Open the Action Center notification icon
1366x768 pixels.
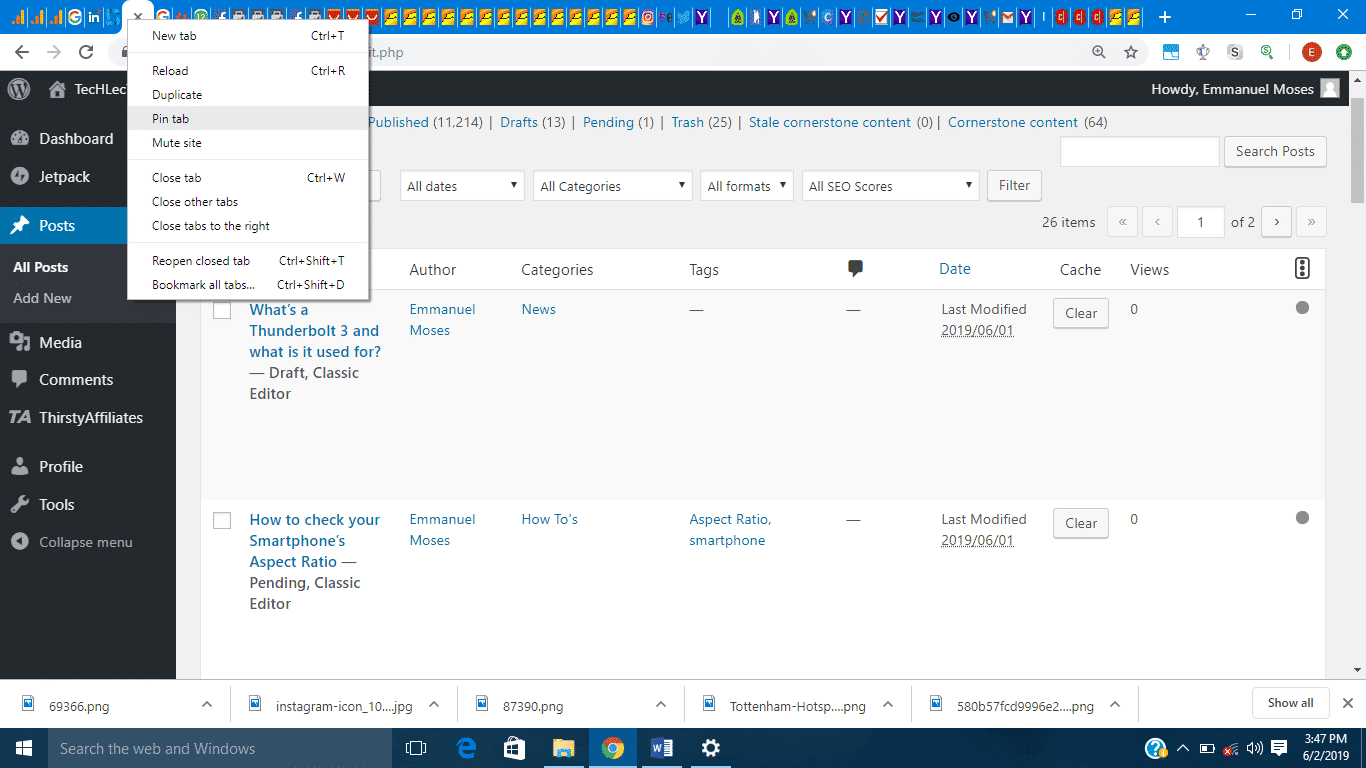tap(1279, 748)
